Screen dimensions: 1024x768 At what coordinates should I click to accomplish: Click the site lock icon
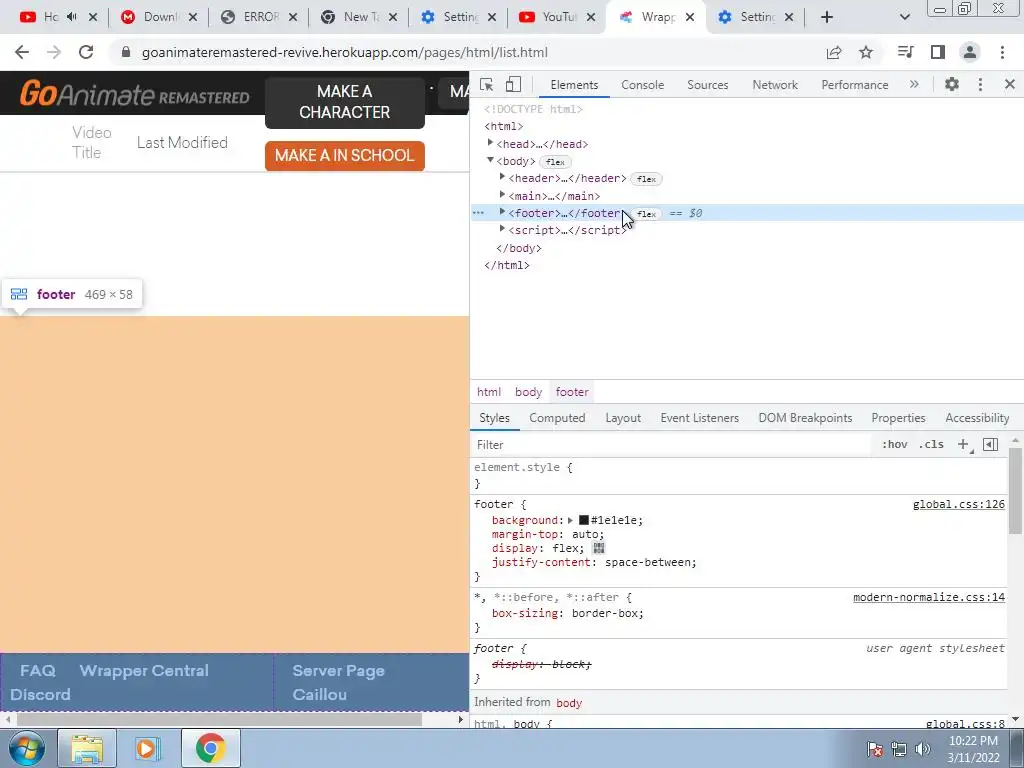tap(126, 52)
